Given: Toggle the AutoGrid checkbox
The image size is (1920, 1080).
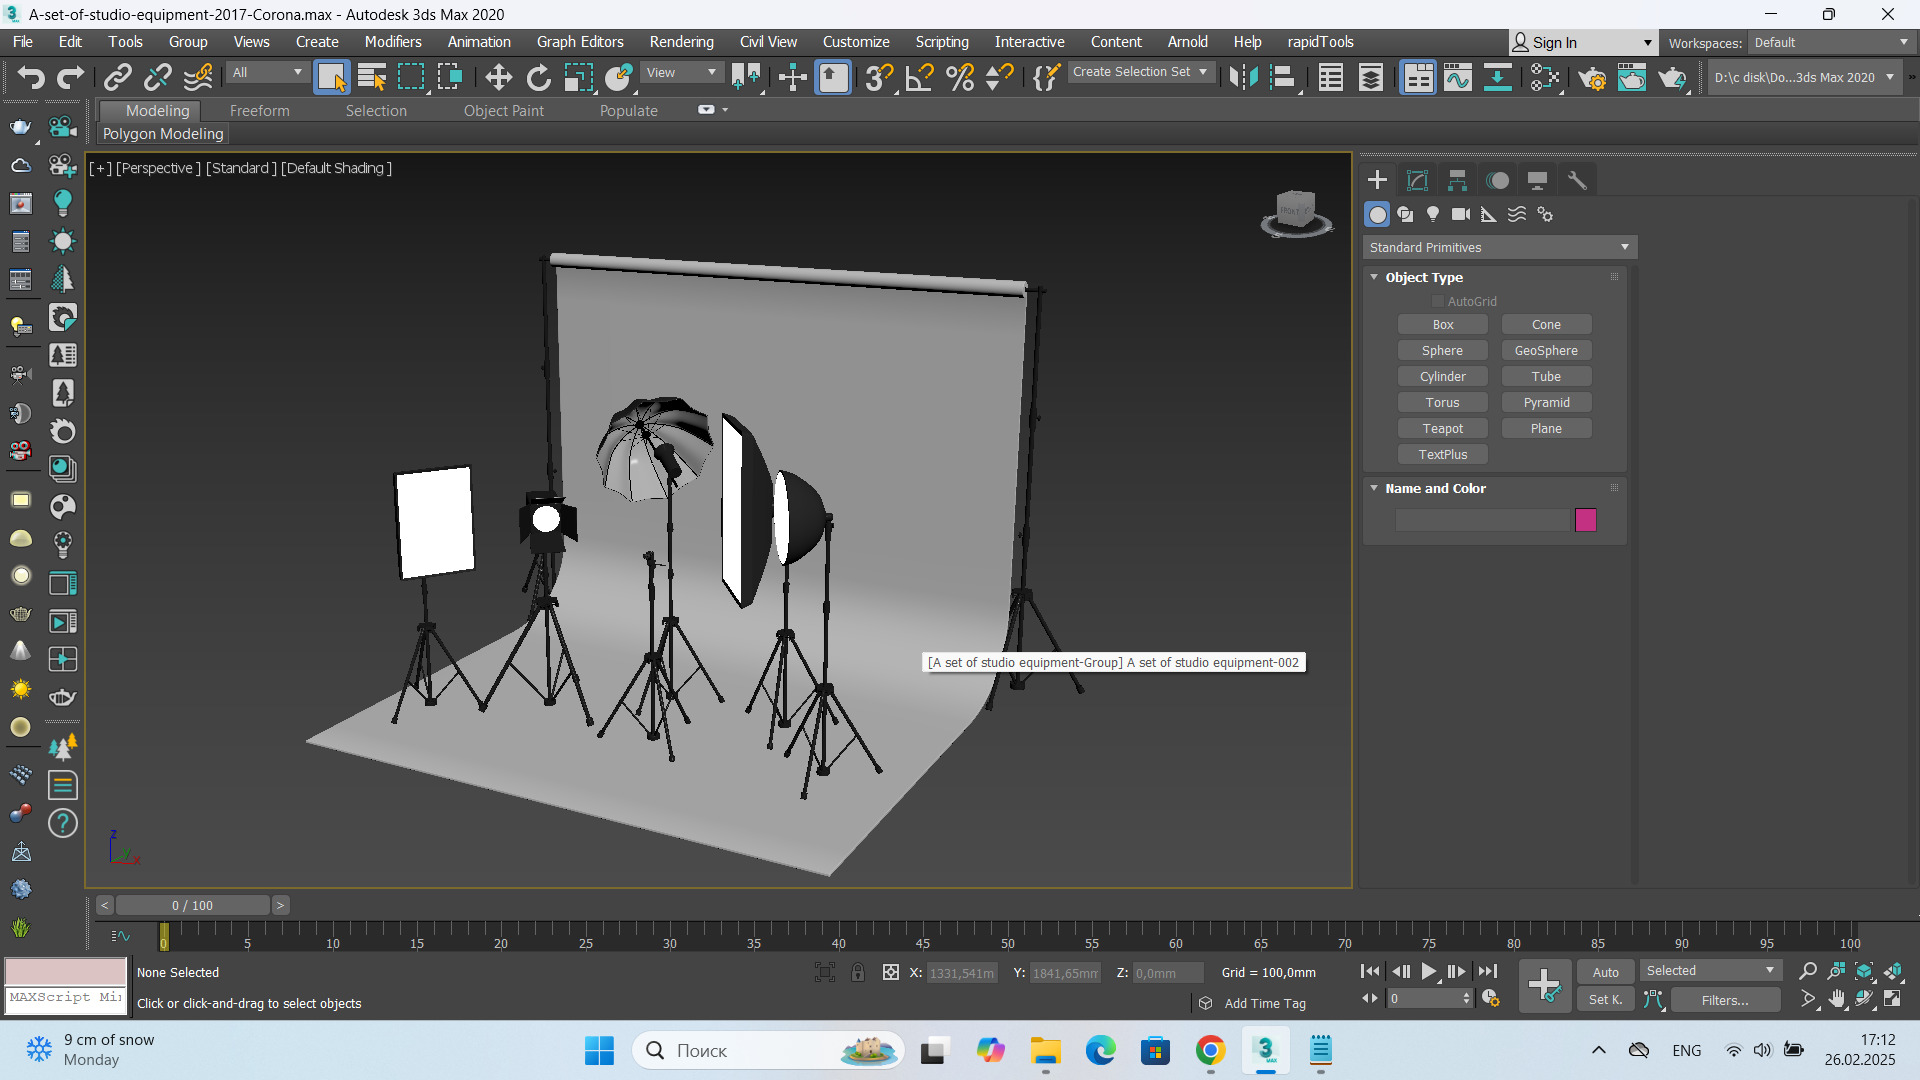Looking at the screenshot, I should [x=1438, y=301].
